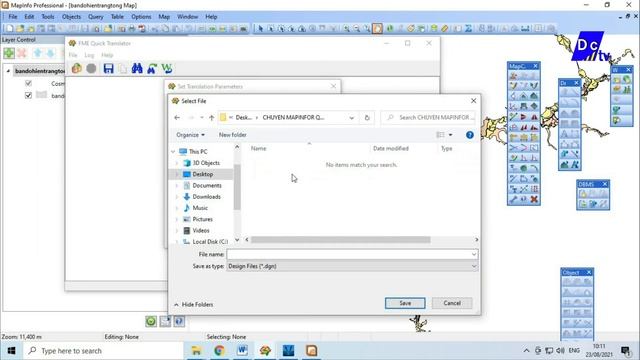
Task: Click the printer icon in main toolbar
Action: [x=132, y=29]
